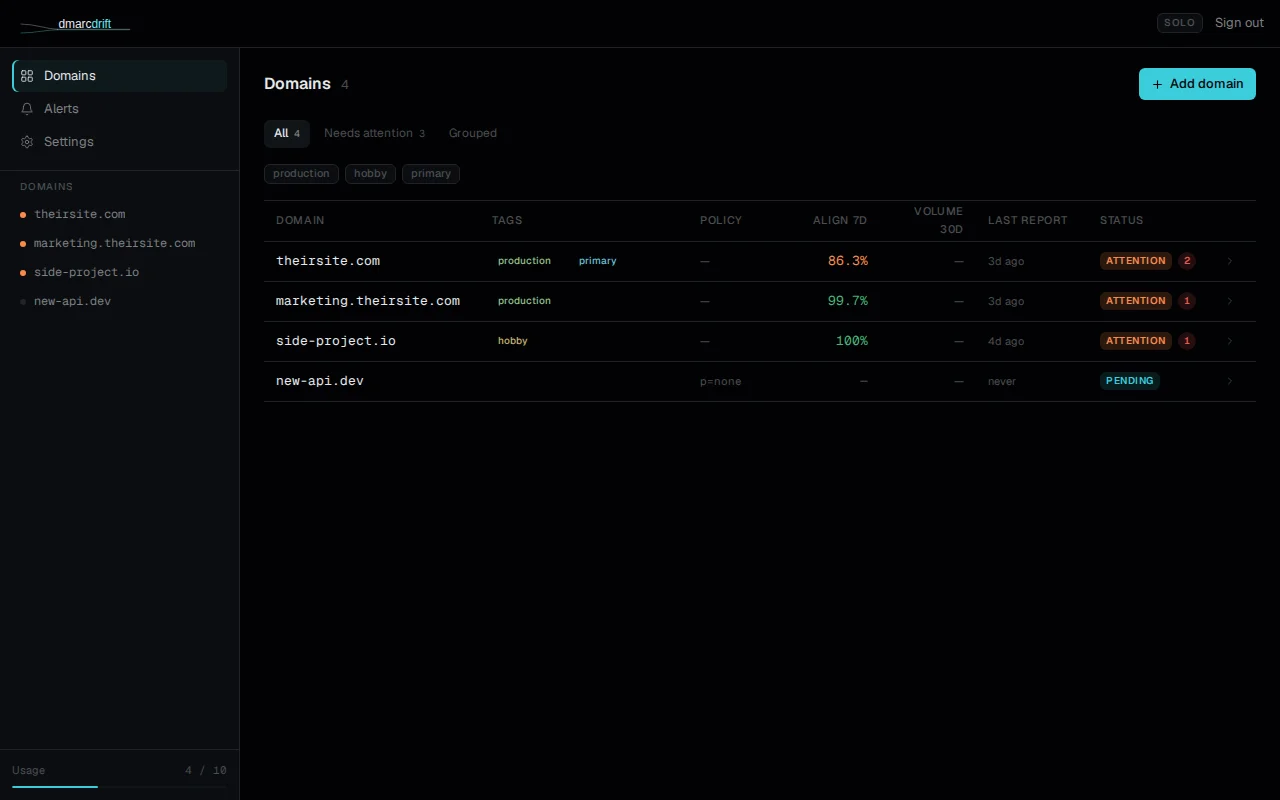Expand the theirsite.com row chevron

click(1230, 261)
